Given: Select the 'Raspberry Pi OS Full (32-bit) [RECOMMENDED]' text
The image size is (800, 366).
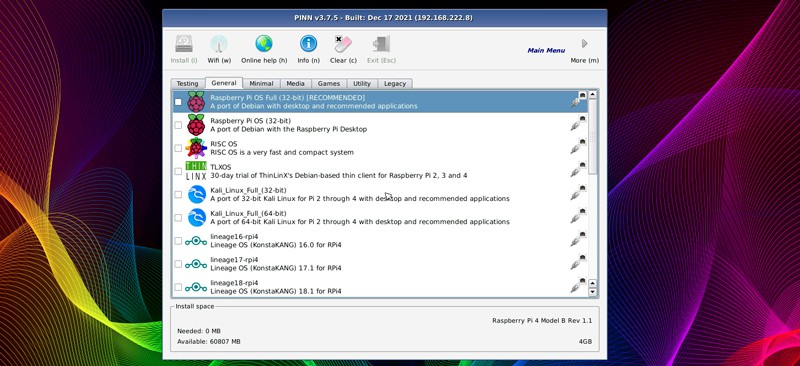Looking at the screenshot, I should coord(287,97).
